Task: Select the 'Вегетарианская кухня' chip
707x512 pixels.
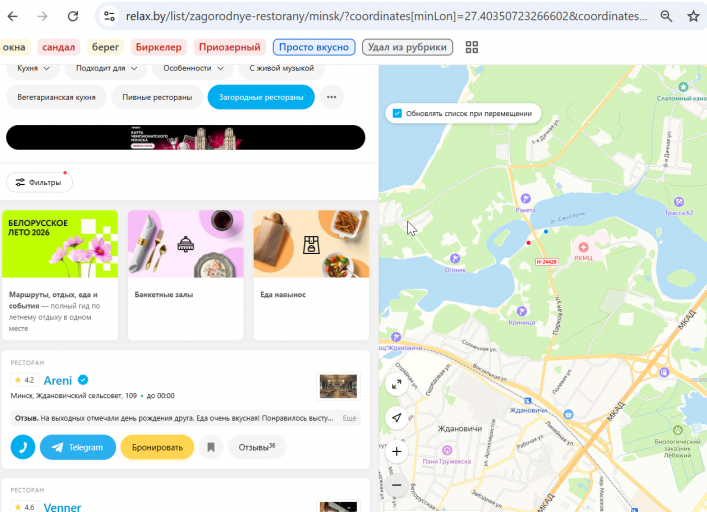Action: click(x=56, y=97)
